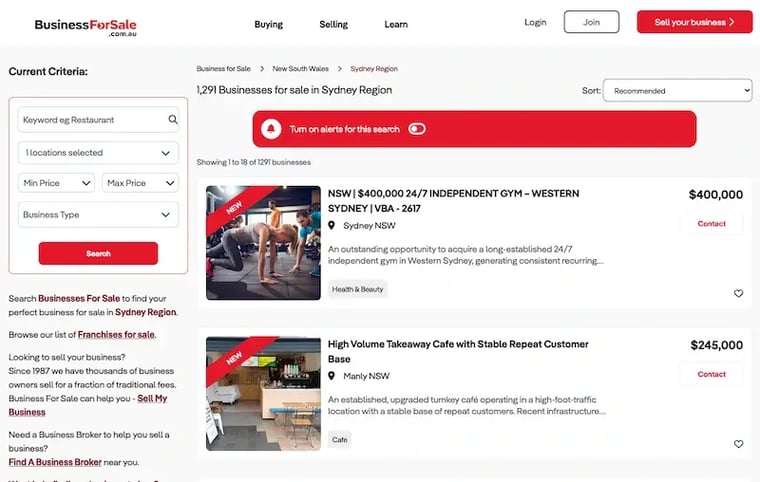Click the red Search button
760x482 pixels.
[98, 254]
